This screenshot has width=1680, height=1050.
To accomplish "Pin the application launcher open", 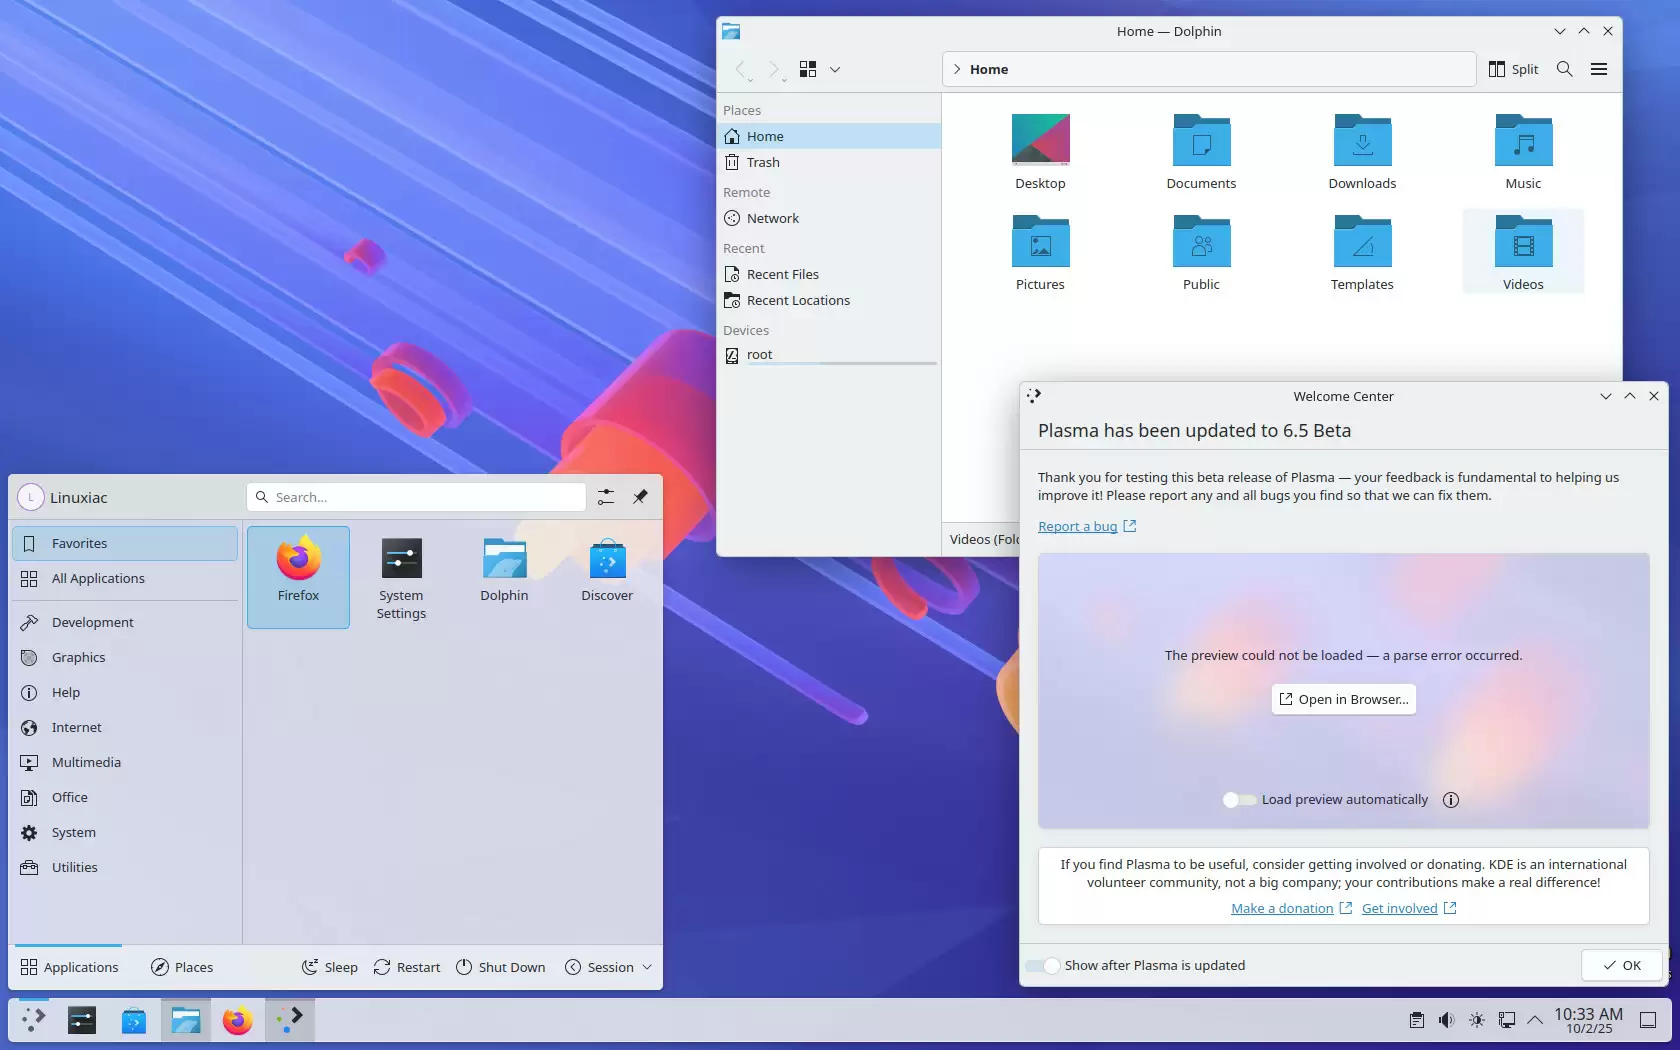I will (640, 497).
